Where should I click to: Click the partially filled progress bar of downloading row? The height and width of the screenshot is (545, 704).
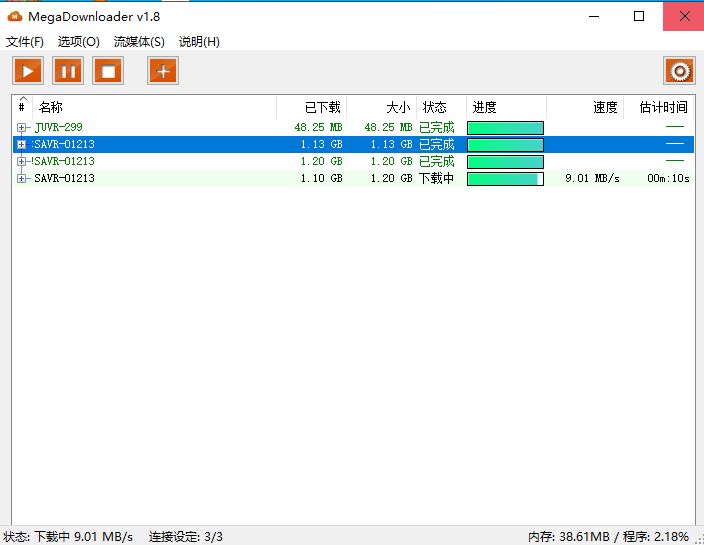coord(505,179)
